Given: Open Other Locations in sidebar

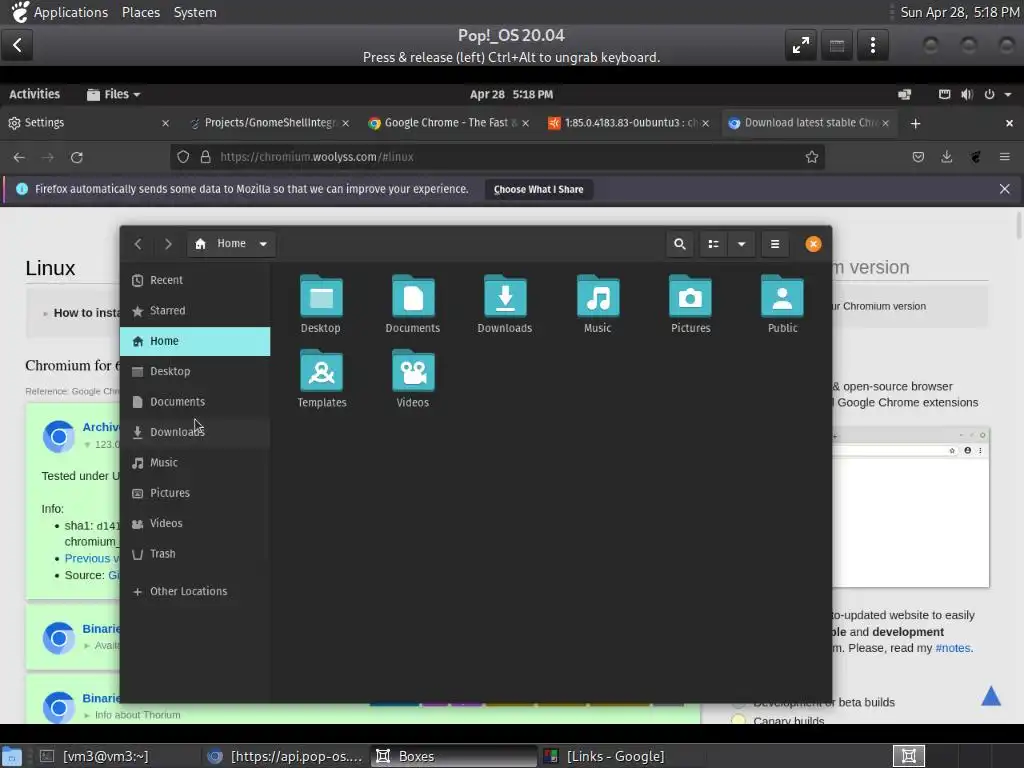Looking at the screenshot, I should (195, 591).
